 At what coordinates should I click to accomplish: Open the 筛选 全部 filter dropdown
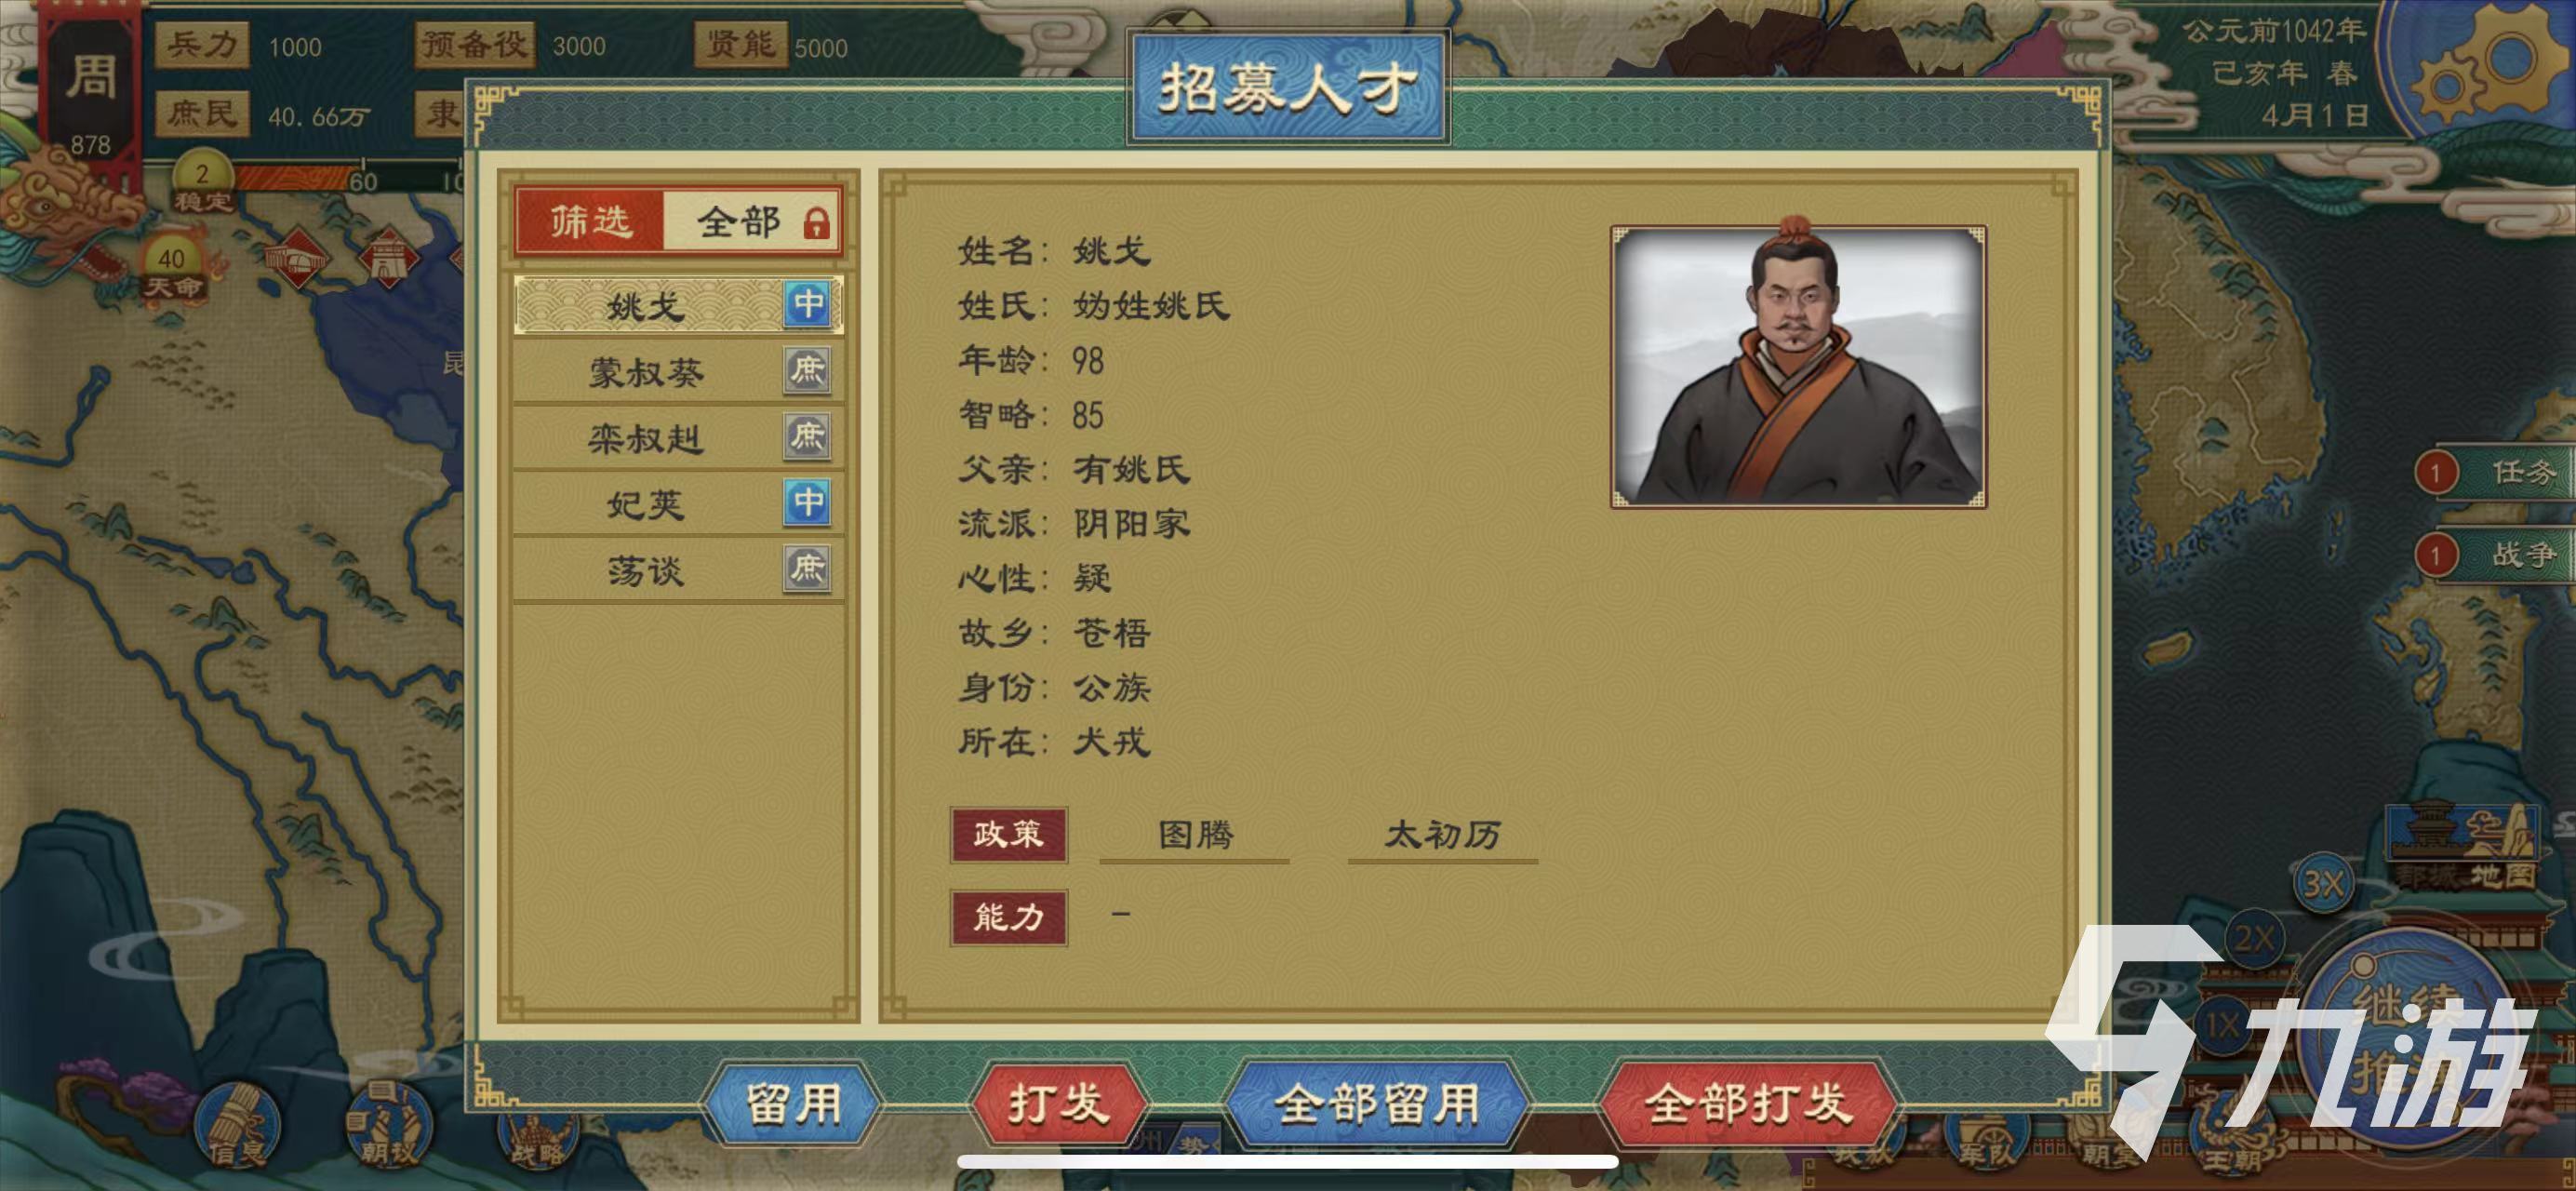(678, 221)
